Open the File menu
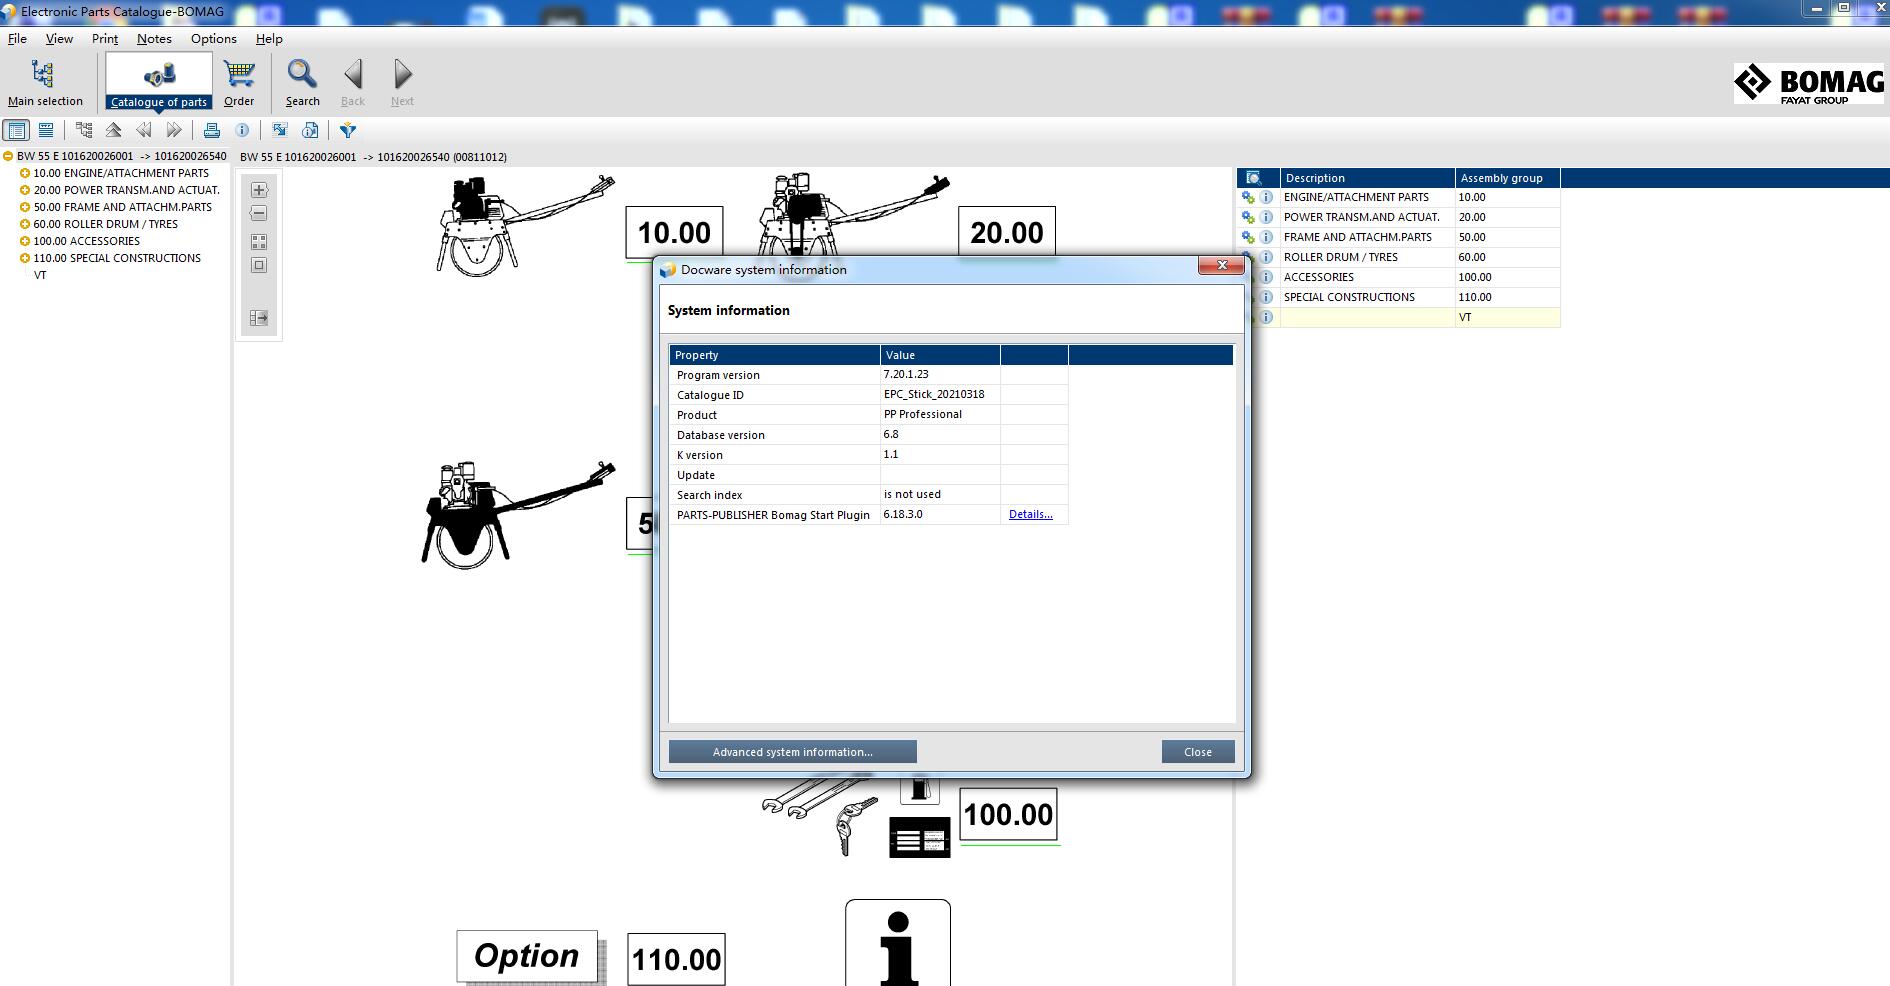1890x986 pixels. pyautogui.click(x=17, y=39)
